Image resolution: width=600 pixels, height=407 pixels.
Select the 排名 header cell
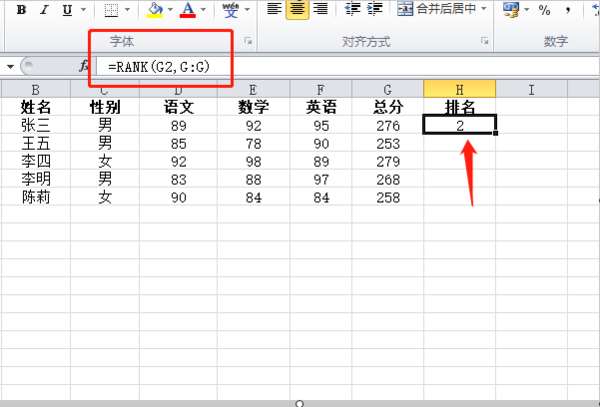point(460,107)
